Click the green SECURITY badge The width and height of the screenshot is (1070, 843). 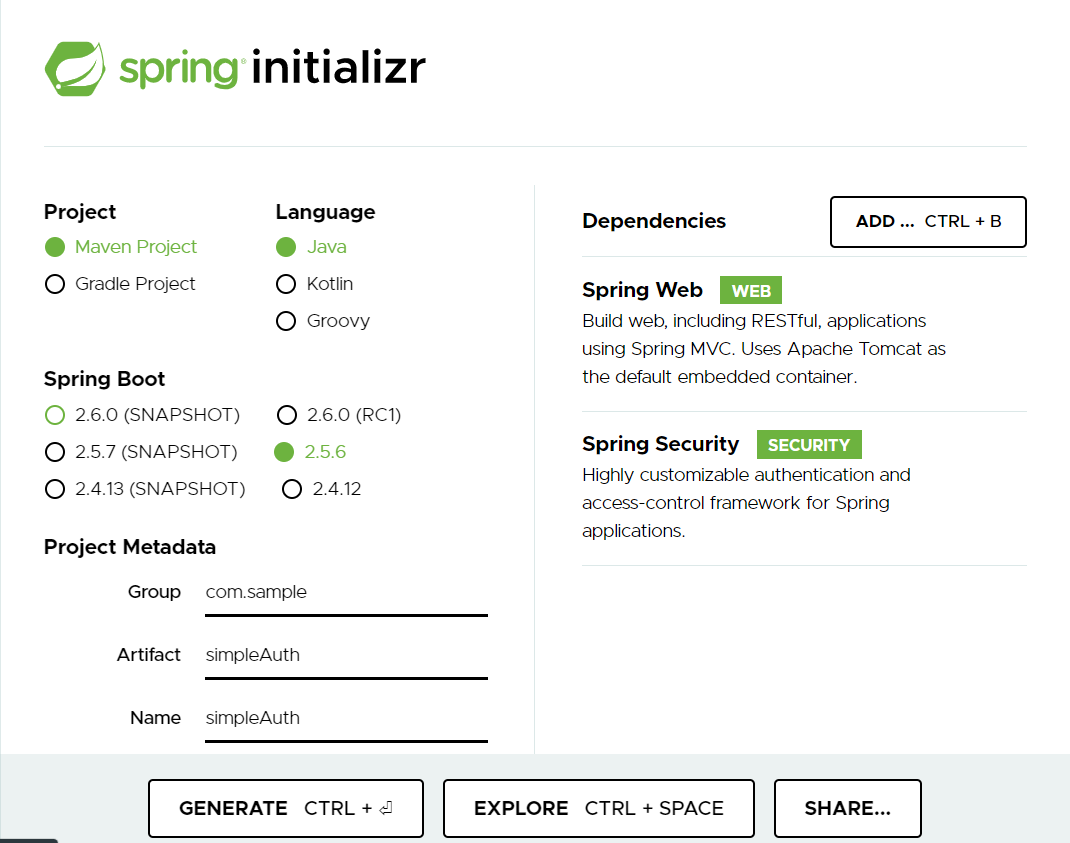coord(809,444)
